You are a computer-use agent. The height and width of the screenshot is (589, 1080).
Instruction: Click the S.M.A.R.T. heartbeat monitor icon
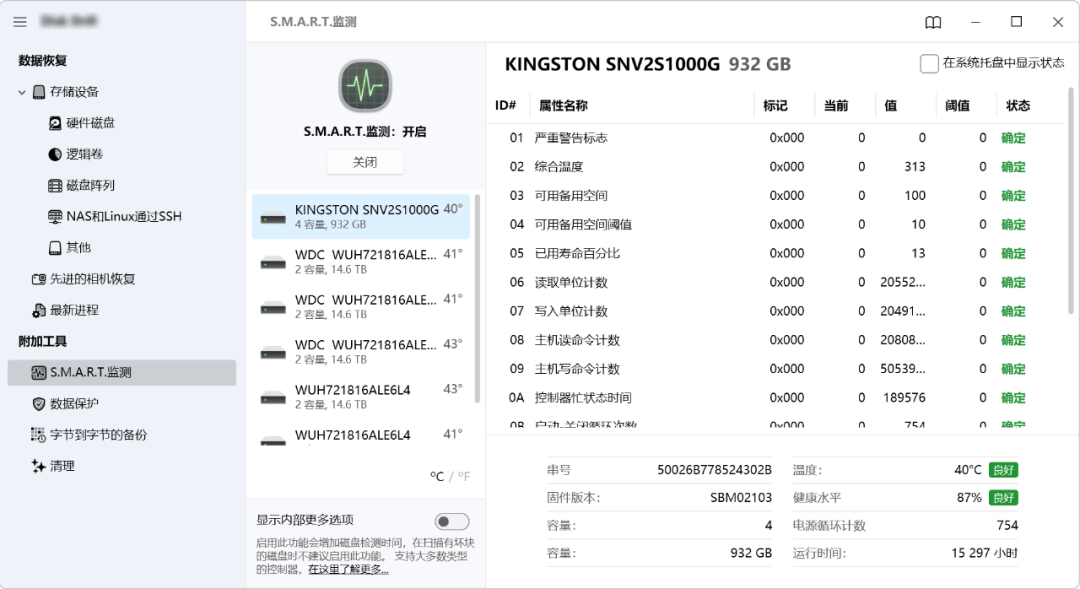365,86
